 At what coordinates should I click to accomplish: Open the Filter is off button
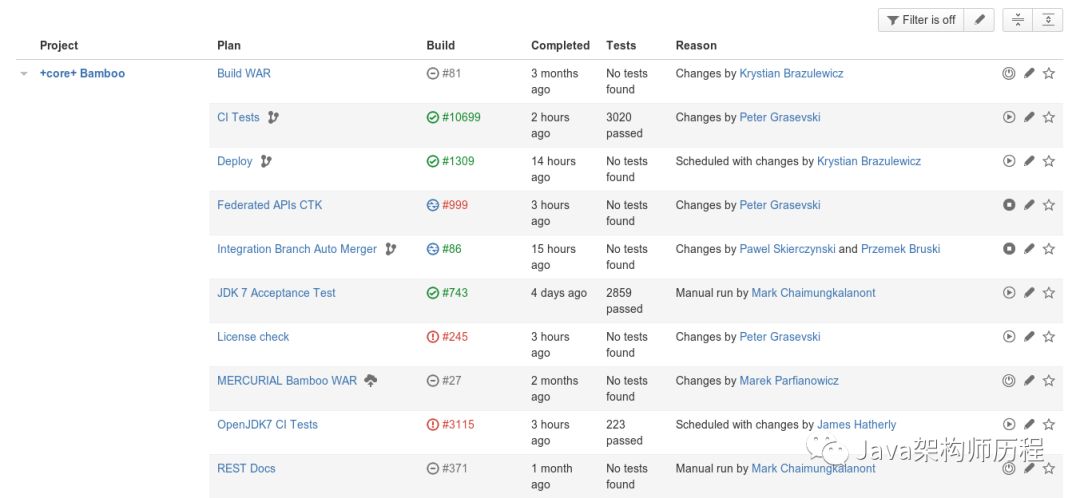click(921, 20)
